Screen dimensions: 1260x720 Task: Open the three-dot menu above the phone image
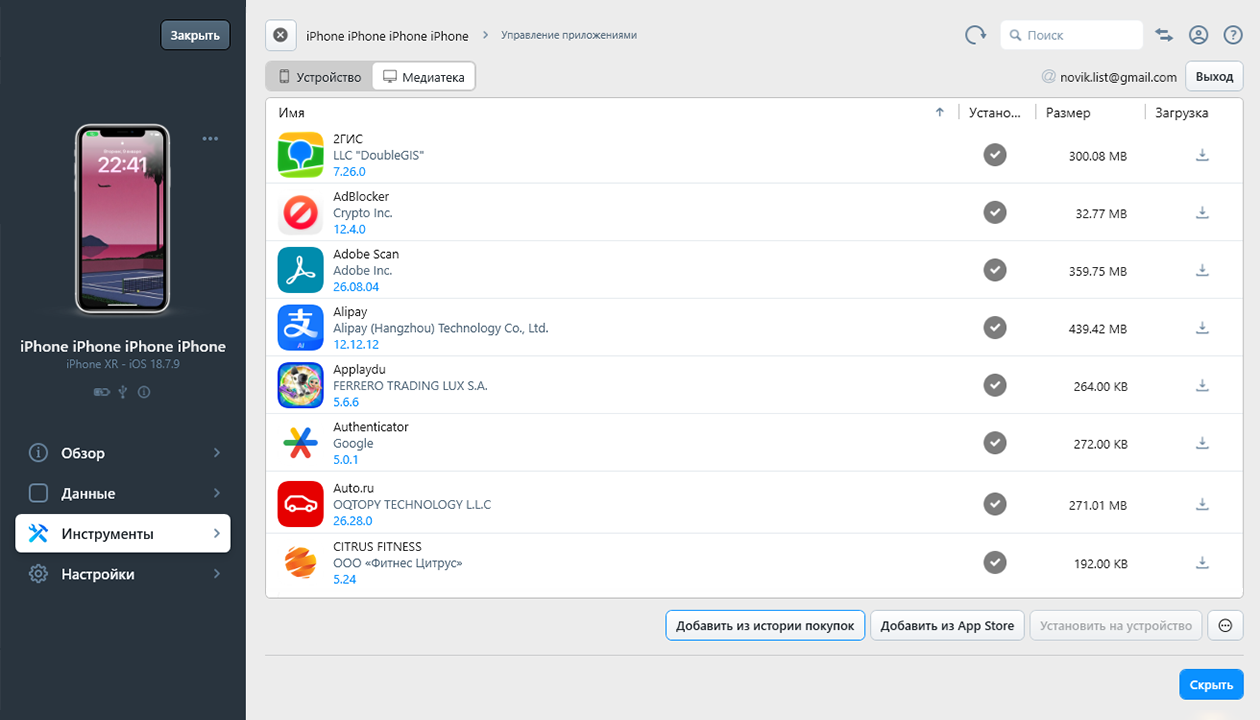click(210, 139)
